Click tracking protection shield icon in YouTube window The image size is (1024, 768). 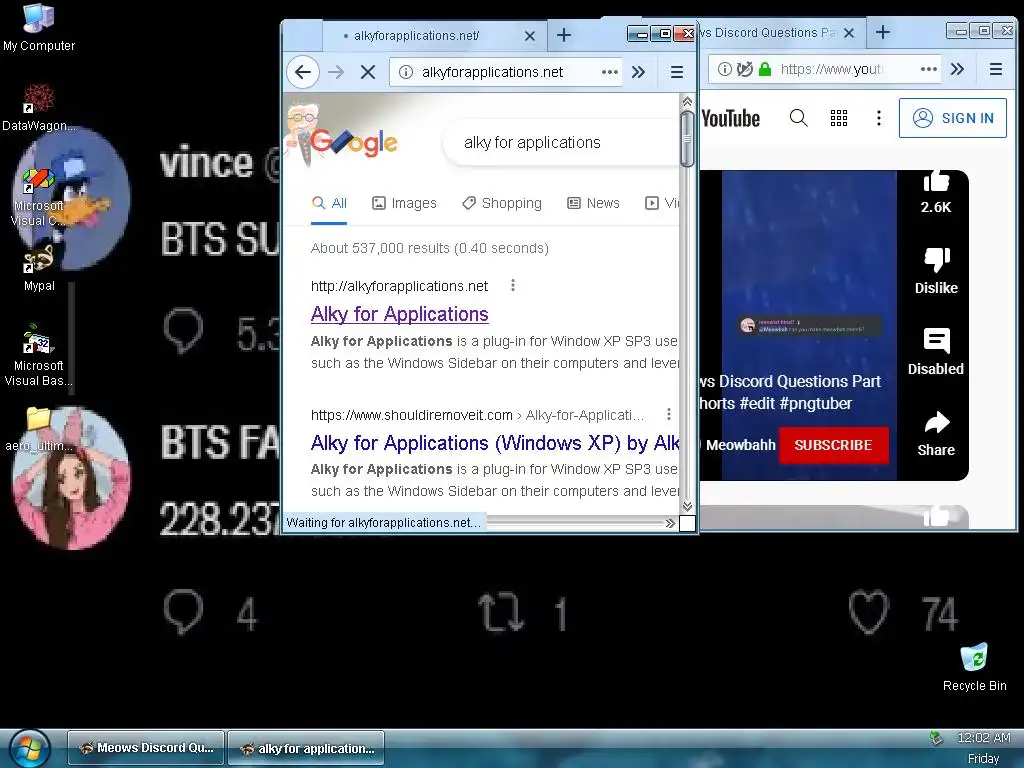coord(744,69)
